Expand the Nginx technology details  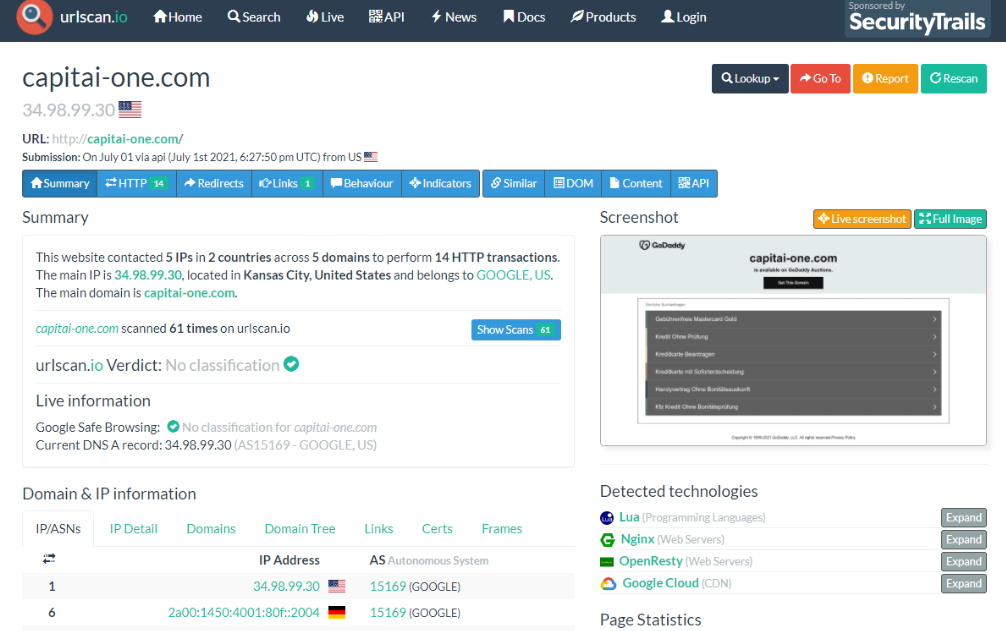coord(964,540)
